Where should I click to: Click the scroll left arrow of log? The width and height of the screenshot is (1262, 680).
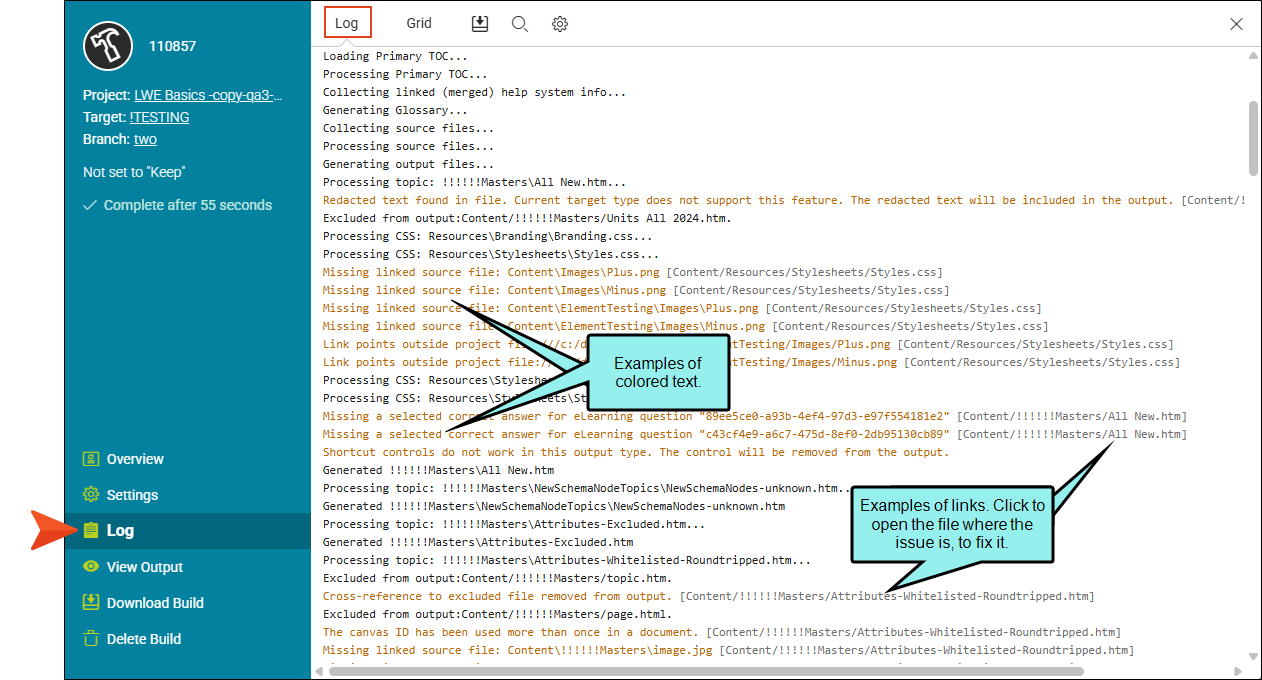click(321, 671)
